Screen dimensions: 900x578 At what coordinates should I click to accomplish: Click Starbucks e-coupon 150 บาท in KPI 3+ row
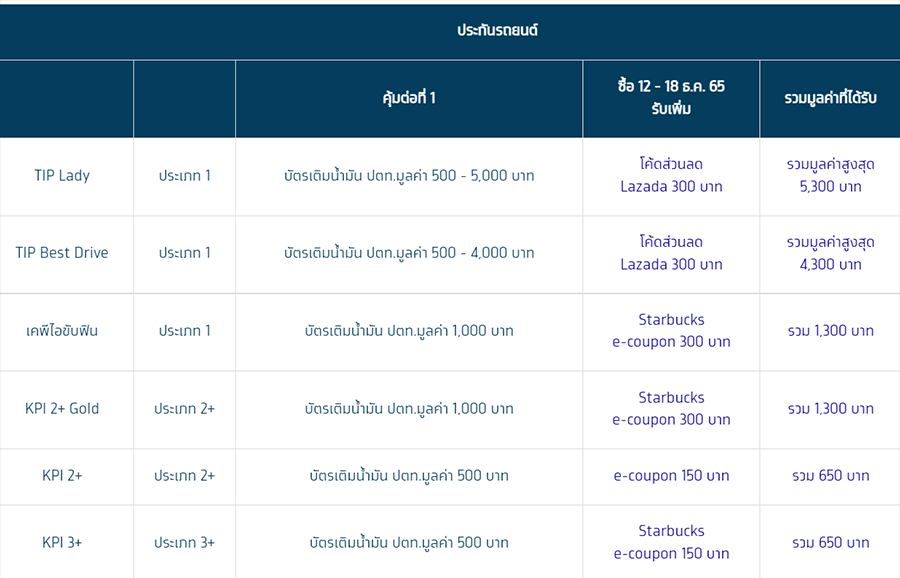point(671,542)
